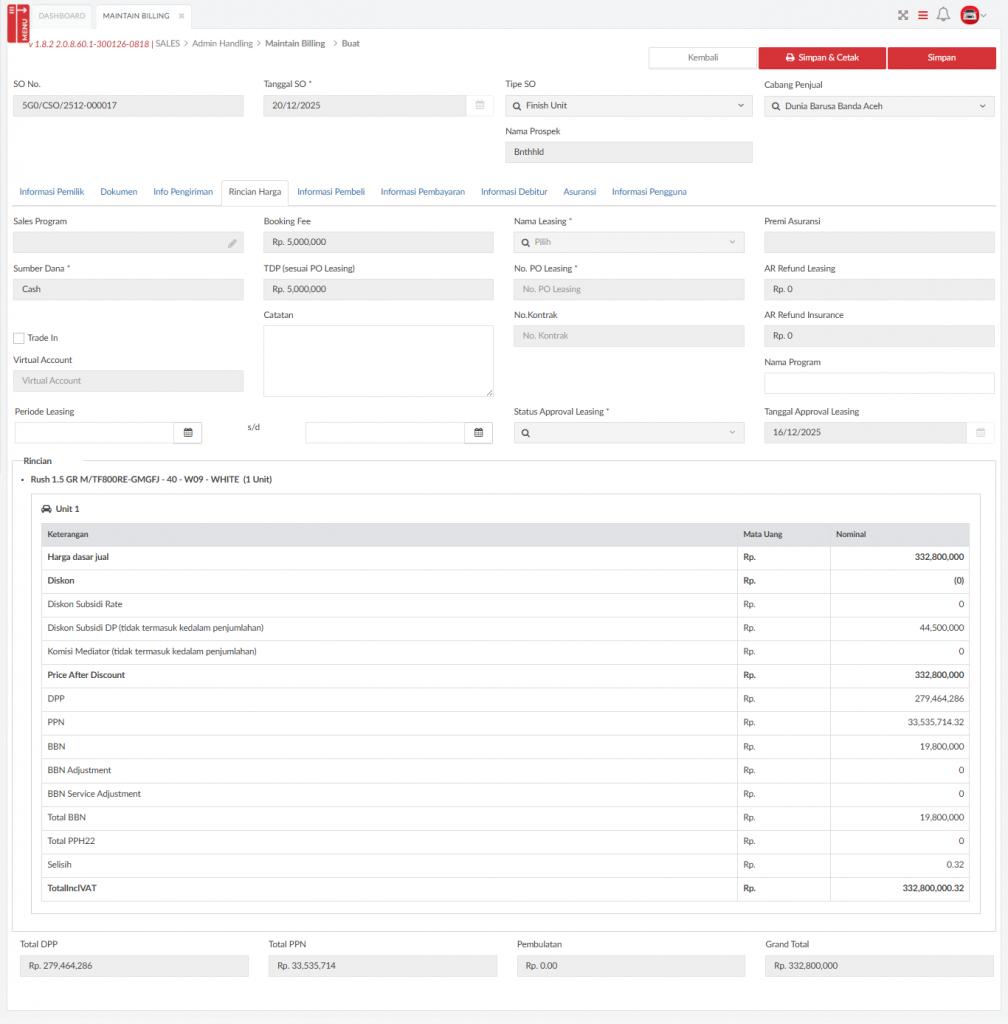Open the user profile avatar menu
1008x1024 pixels.
(x=969, y=15)
